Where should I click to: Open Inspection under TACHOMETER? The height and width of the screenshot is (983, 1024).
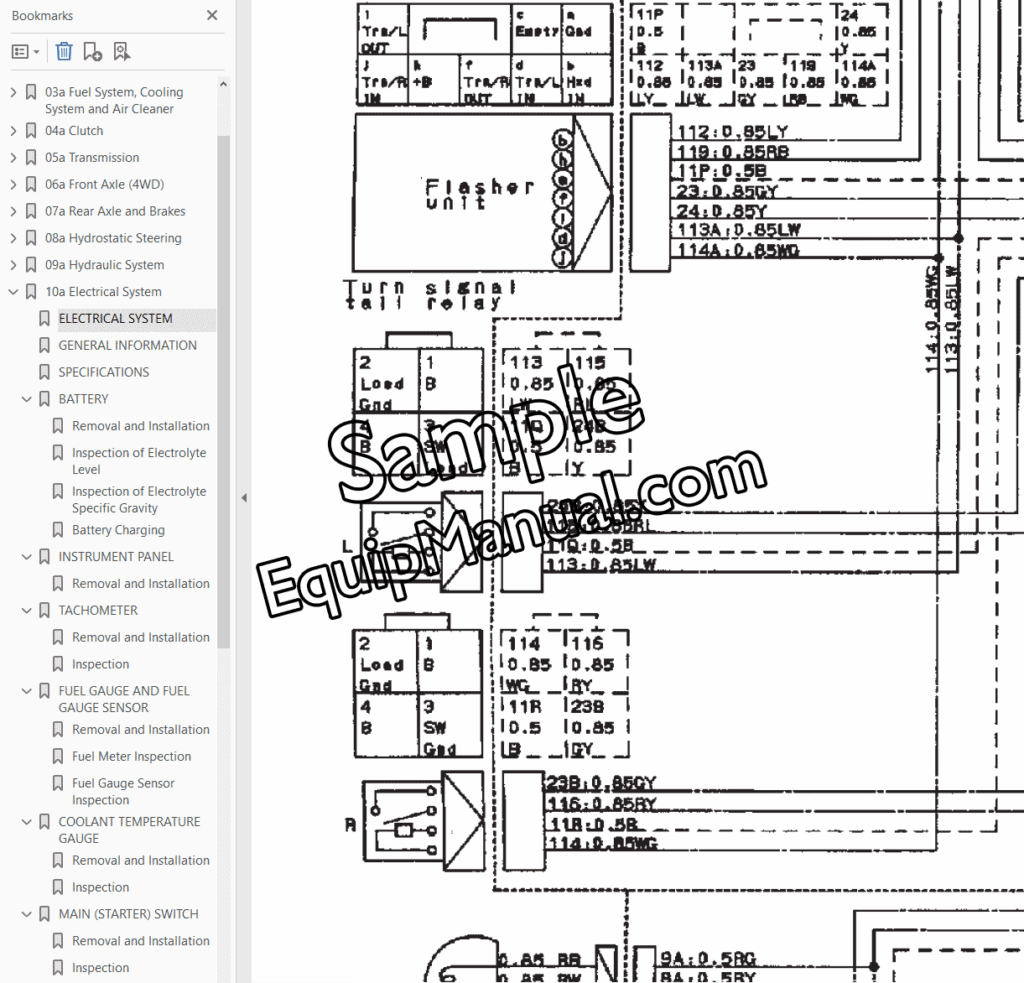101,664
